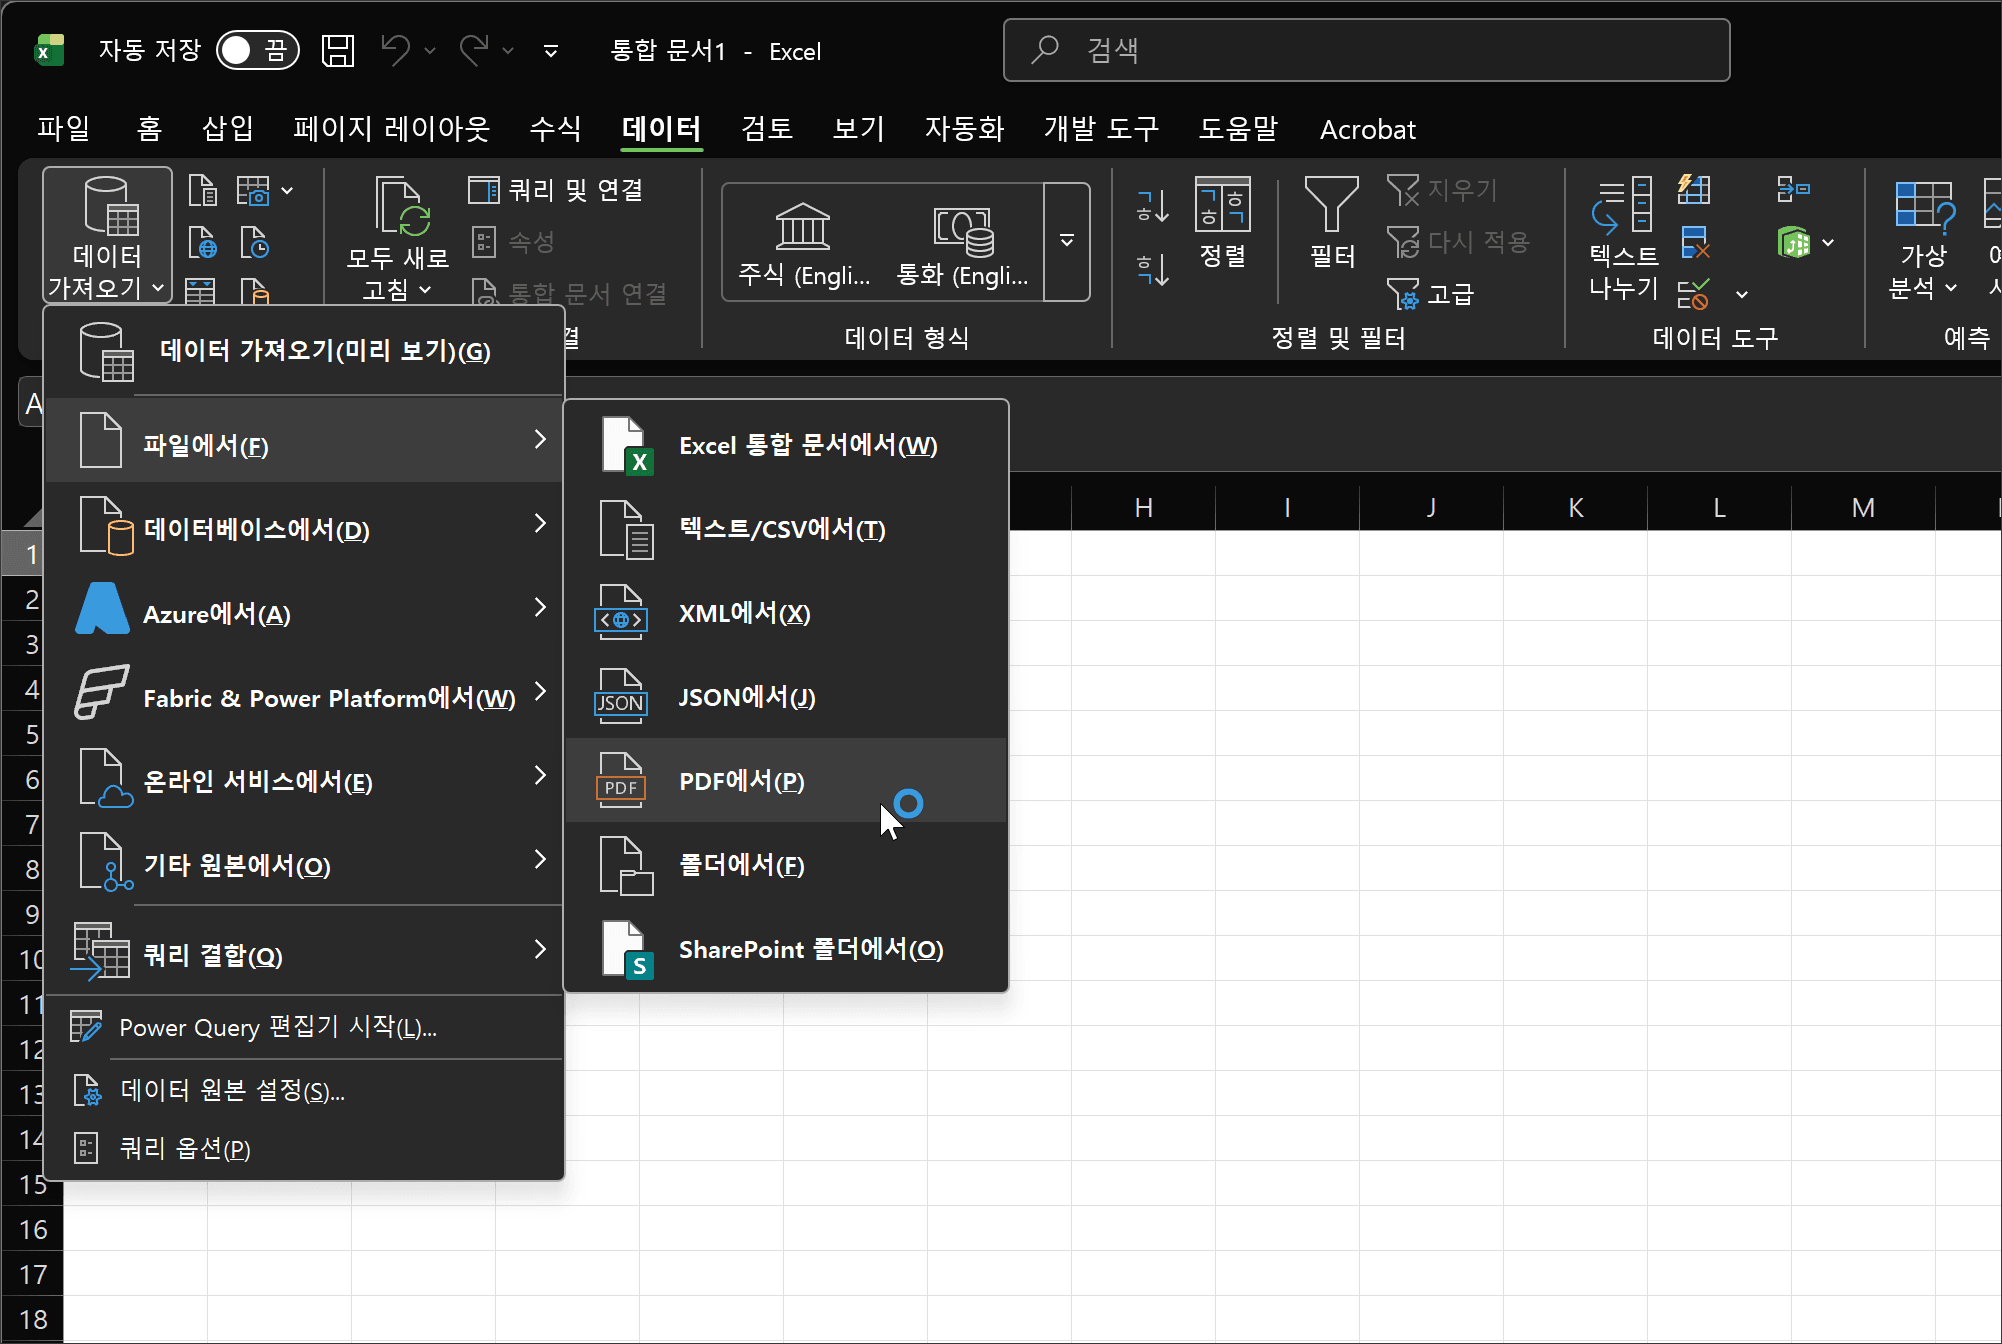Open the 쿼리 및 연결 pane
The width and height of the screenshot is (2002, 1344).
556,190
